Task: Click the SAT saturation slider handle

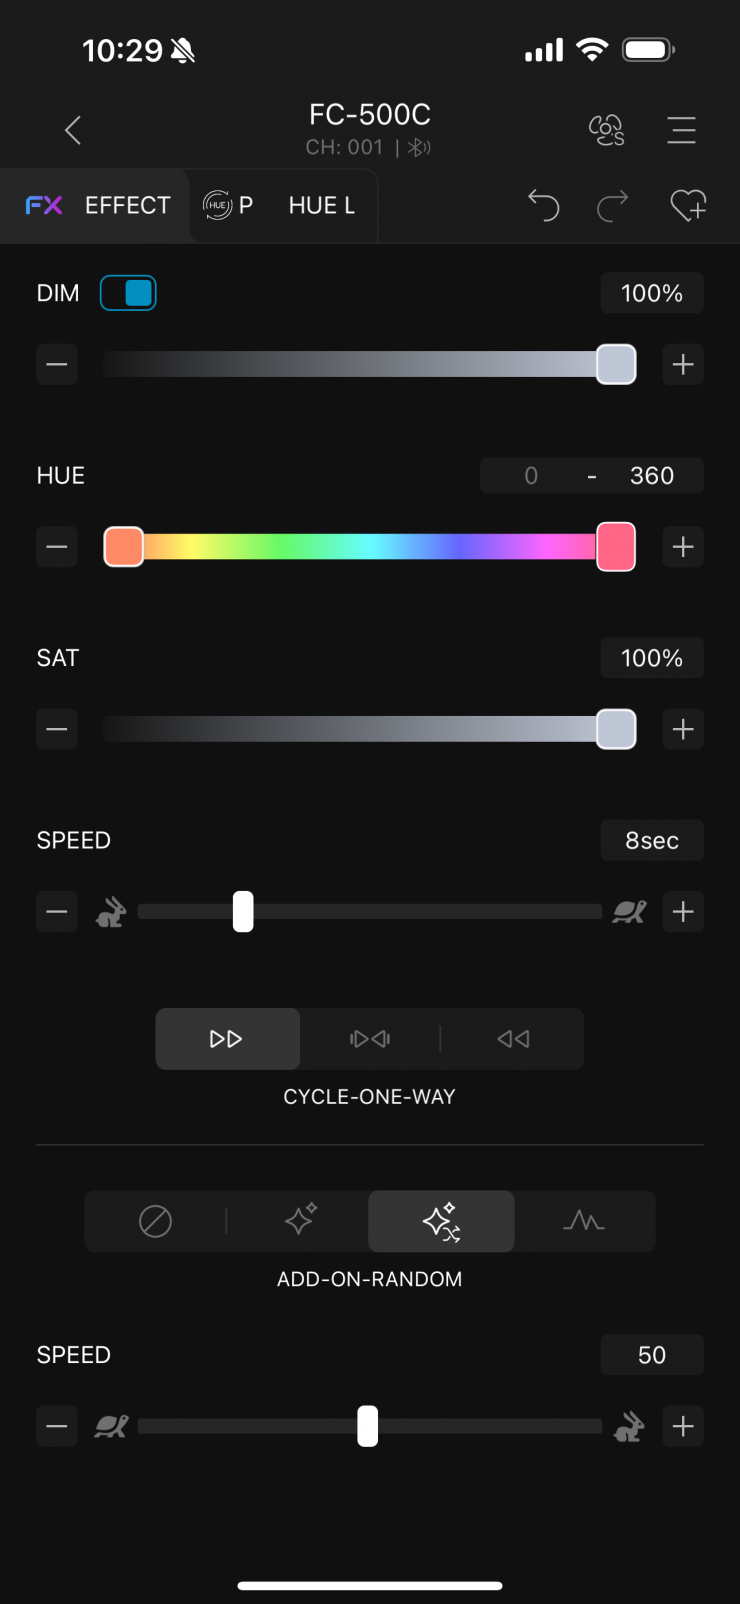Action: click(x=616, y=729)
